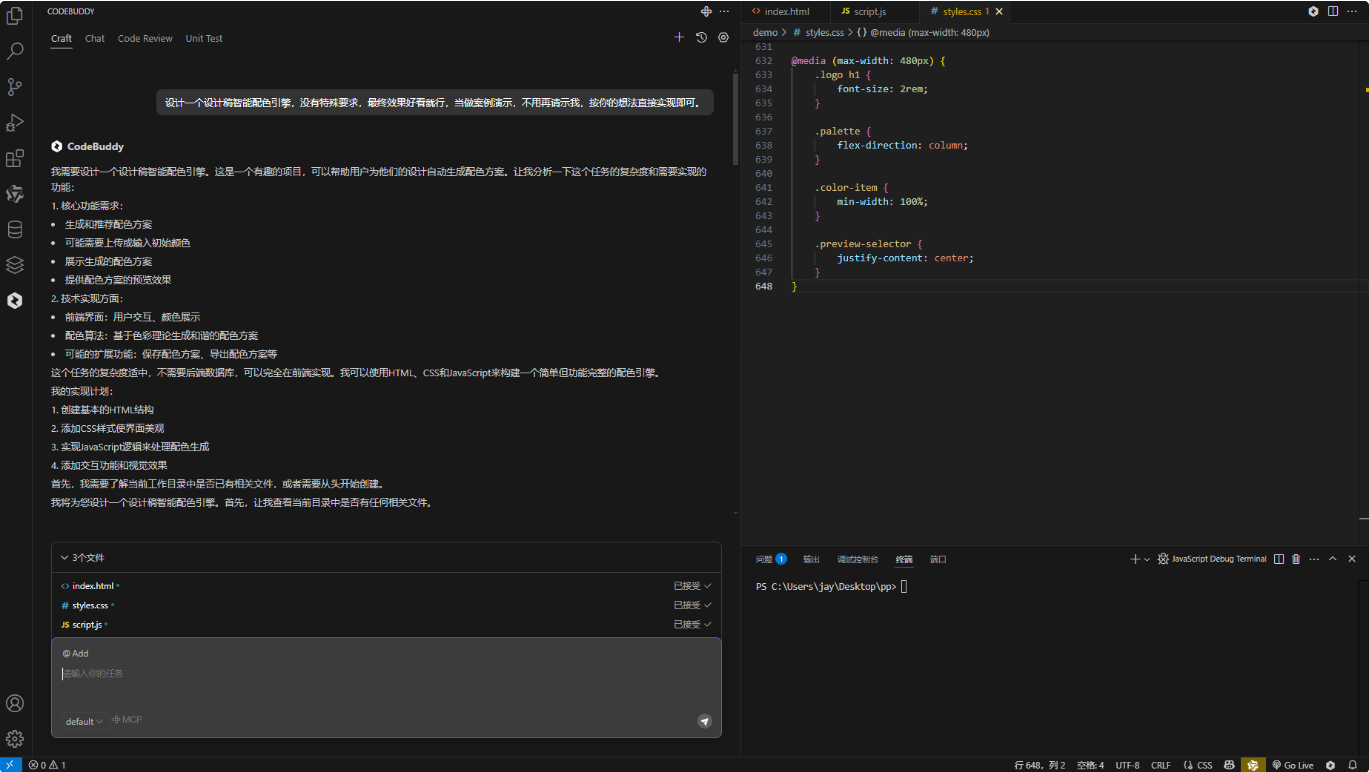This screenshot has height=772, width=1369.
Task: Expand 已接受 options for index.html
Action: pyautogui.click(x=693, y=586)
